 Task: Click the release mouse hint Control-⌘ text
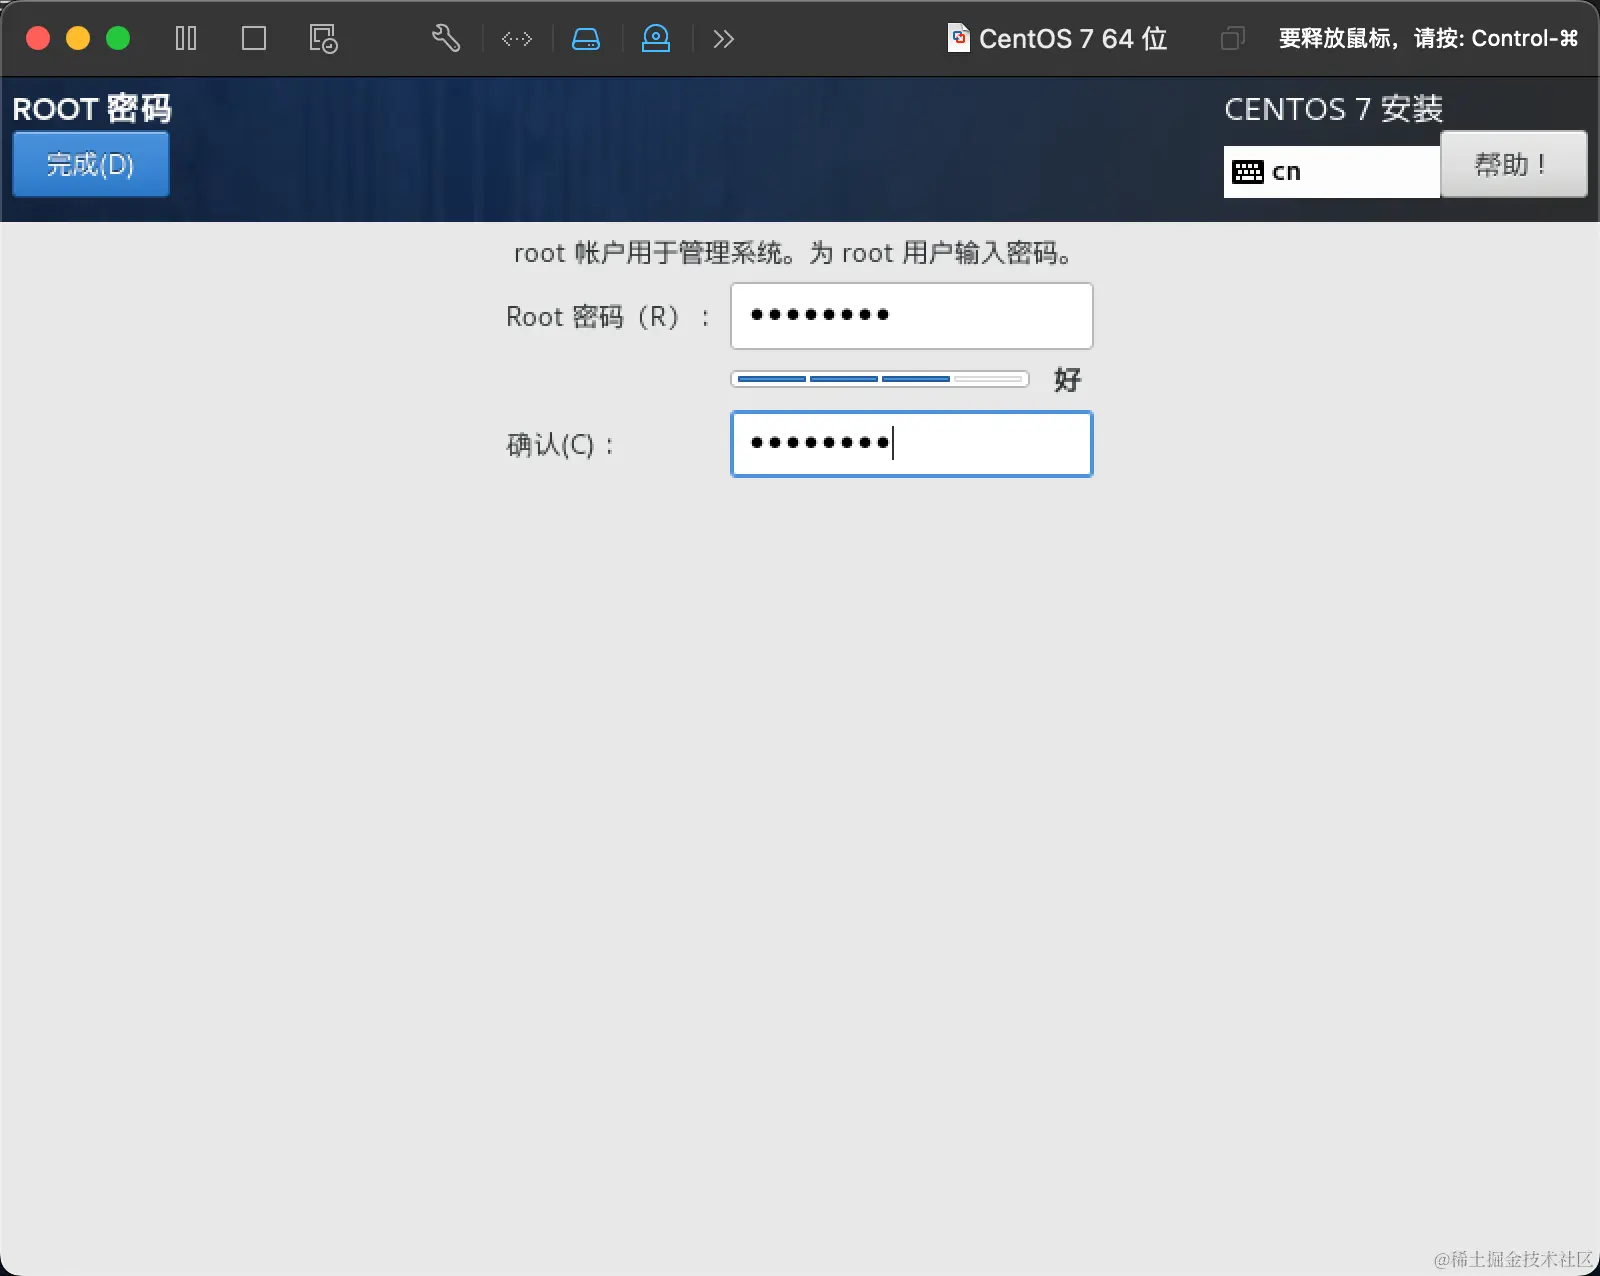coord(1428,39)
